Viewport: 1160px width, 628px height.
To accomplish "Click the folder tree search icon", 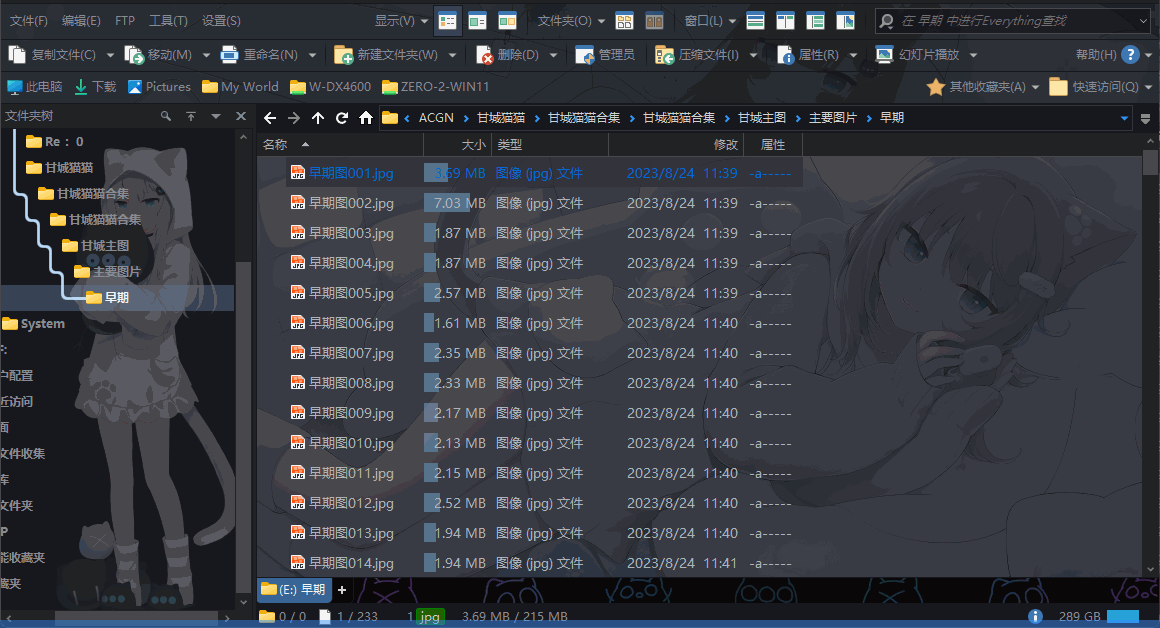I will [x=166, y=117].
